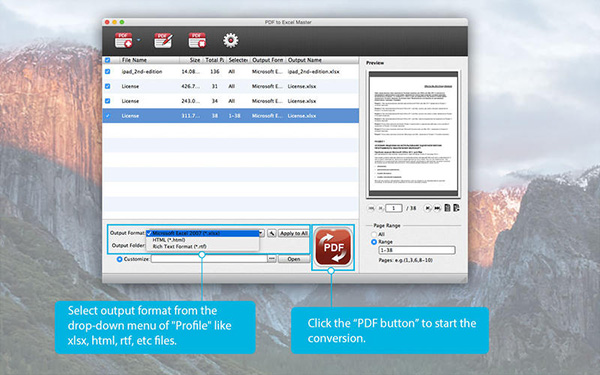Click the rightmost page-view icon under preview

click(x=456, y=208)
